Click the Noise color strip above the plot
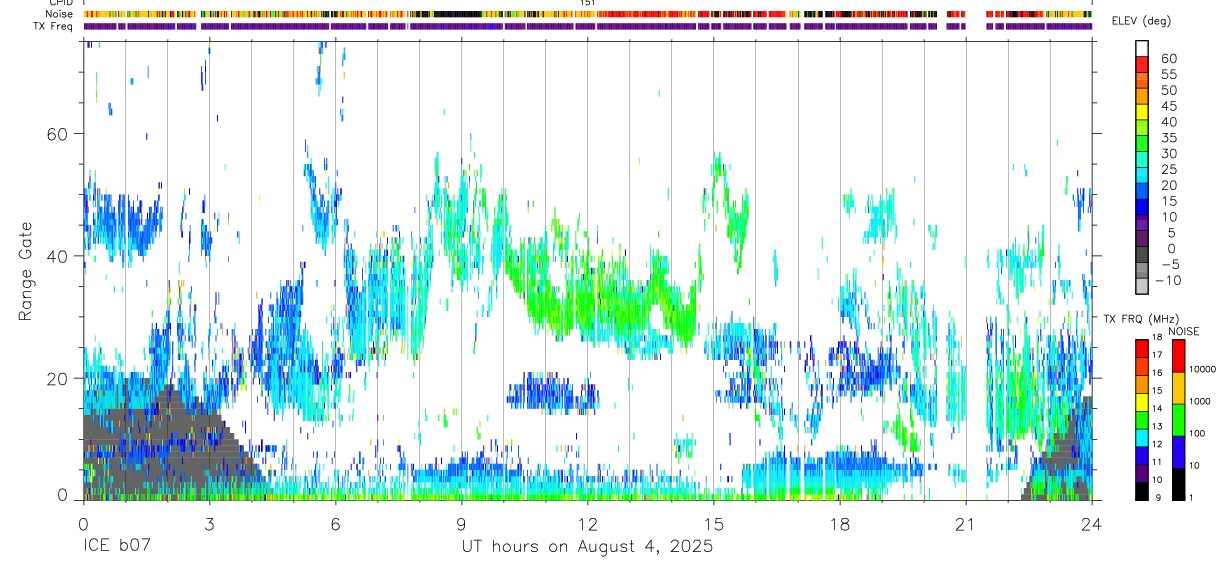This screenshot has height=567, width=1228. (587, 15)
